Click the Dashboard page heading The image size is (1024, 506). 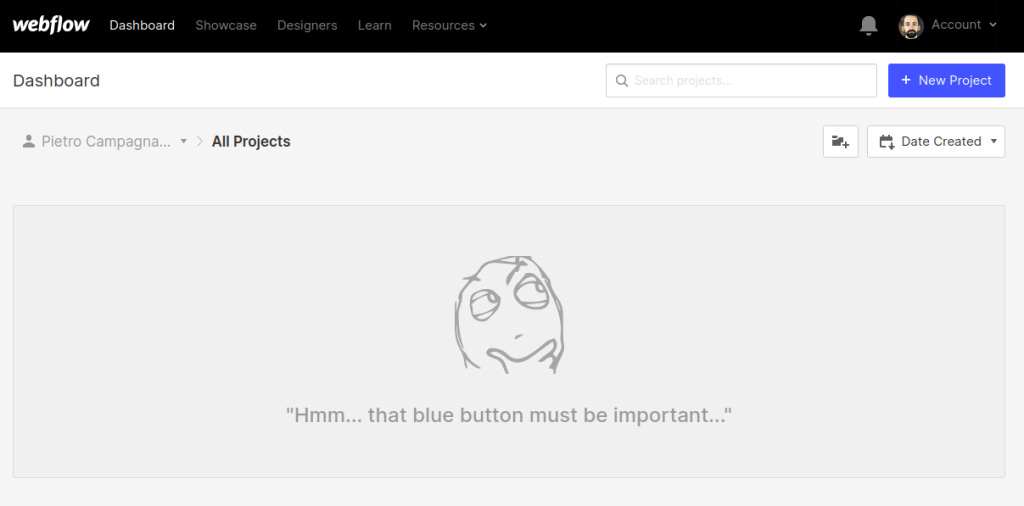coord(56,80)
